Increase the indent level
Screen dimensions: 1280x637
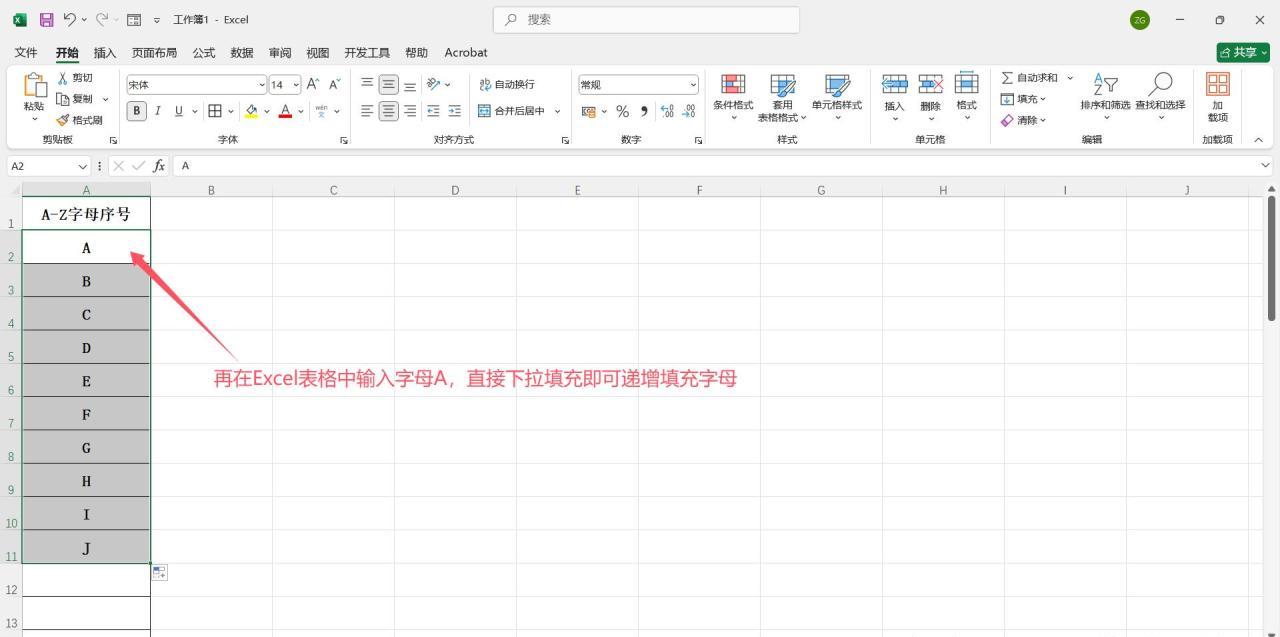455,111
